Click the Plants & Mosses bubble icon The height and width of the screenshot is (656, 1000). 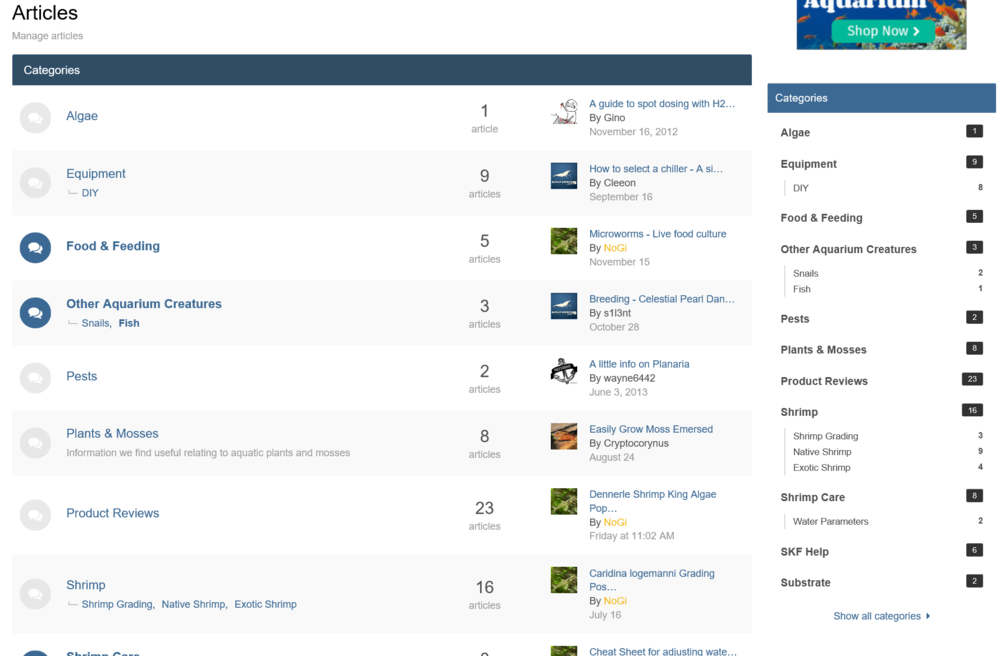[35, 443]
